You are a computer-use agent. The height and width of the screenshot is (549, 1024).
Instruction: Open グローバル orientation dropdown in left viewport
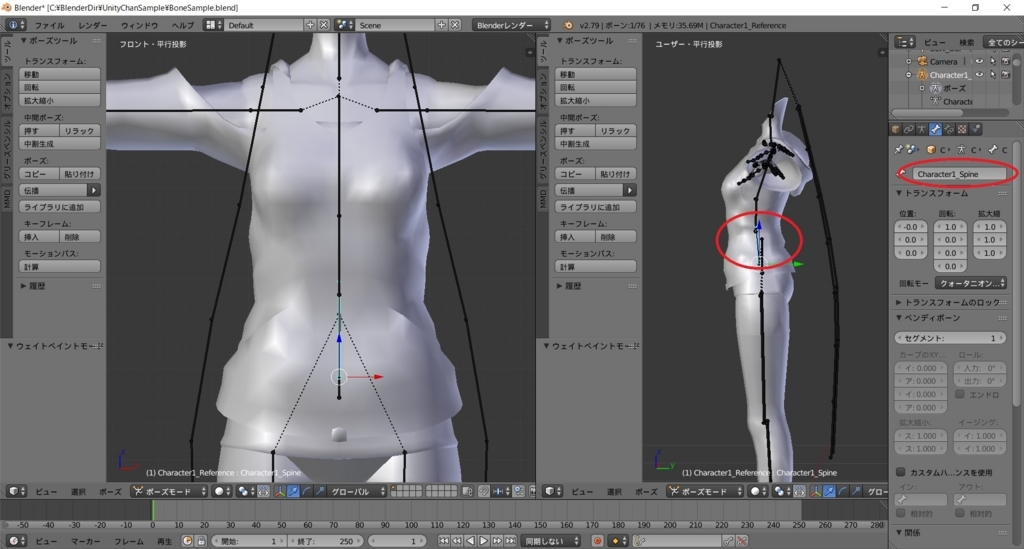pyautogui.click(x=356, y=492)
